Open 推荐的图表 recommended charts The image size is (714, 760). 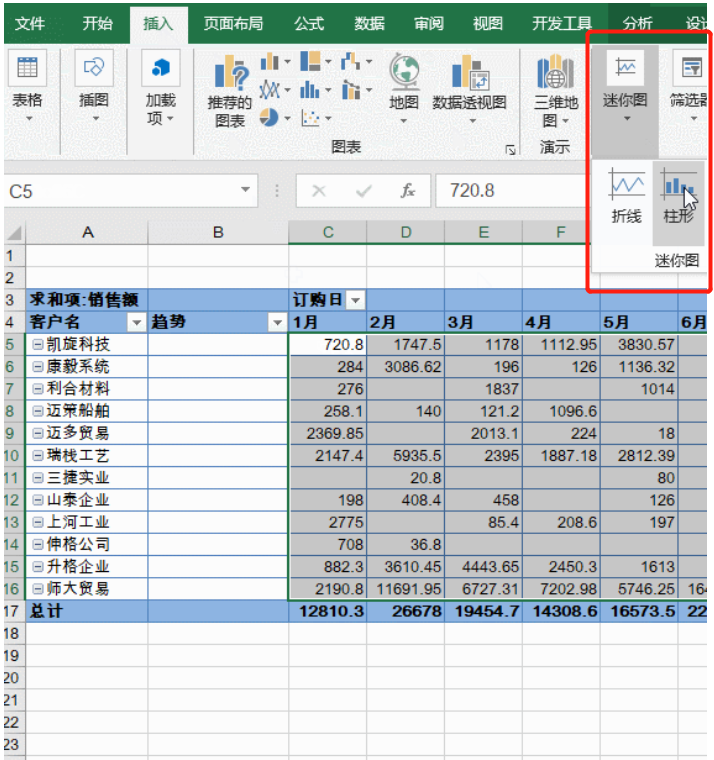[x=229, y=90]
